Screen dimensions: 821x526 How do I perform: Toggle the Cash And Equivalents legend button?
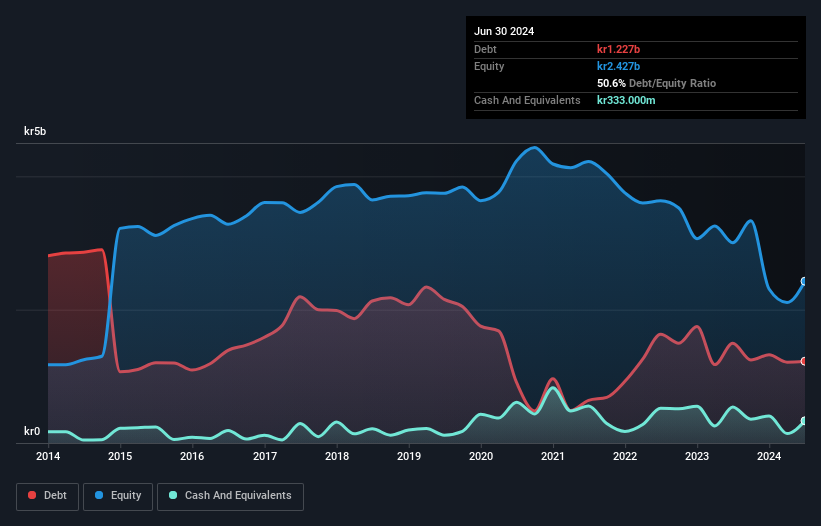230,496
